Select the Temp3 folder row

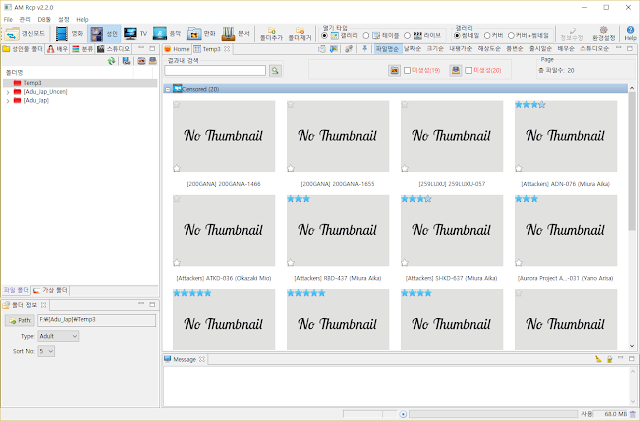pos(80,83)
